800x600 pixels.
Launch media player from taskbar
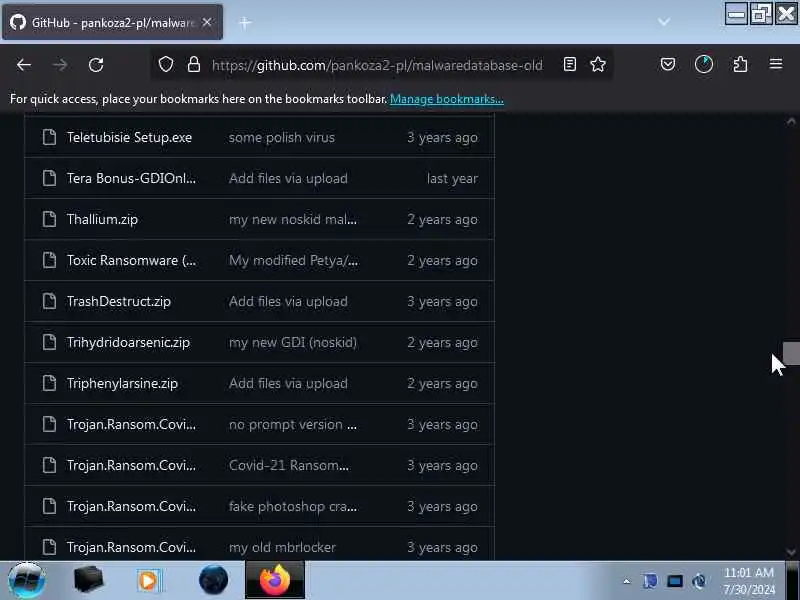(149, 581)
